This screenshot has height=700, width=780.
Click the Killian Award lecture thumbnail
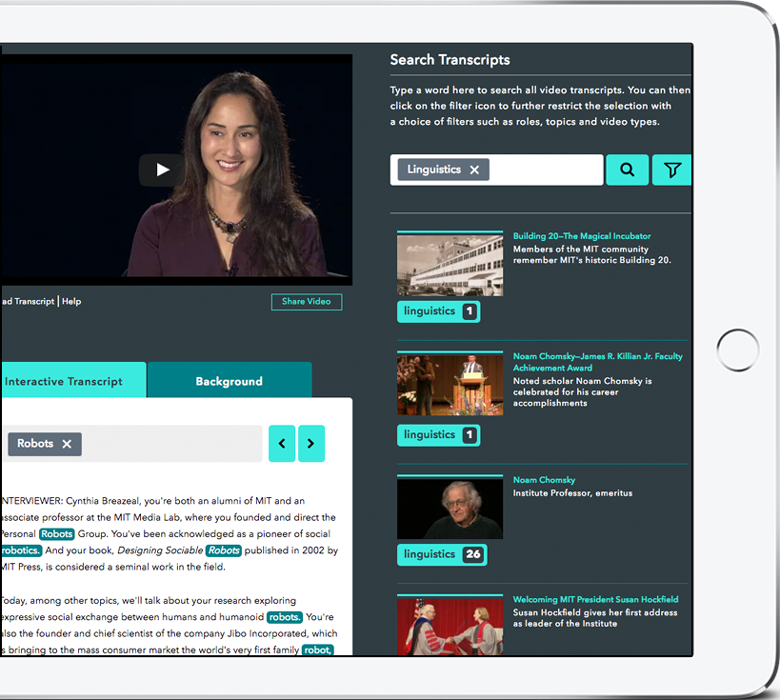point(449,385)
